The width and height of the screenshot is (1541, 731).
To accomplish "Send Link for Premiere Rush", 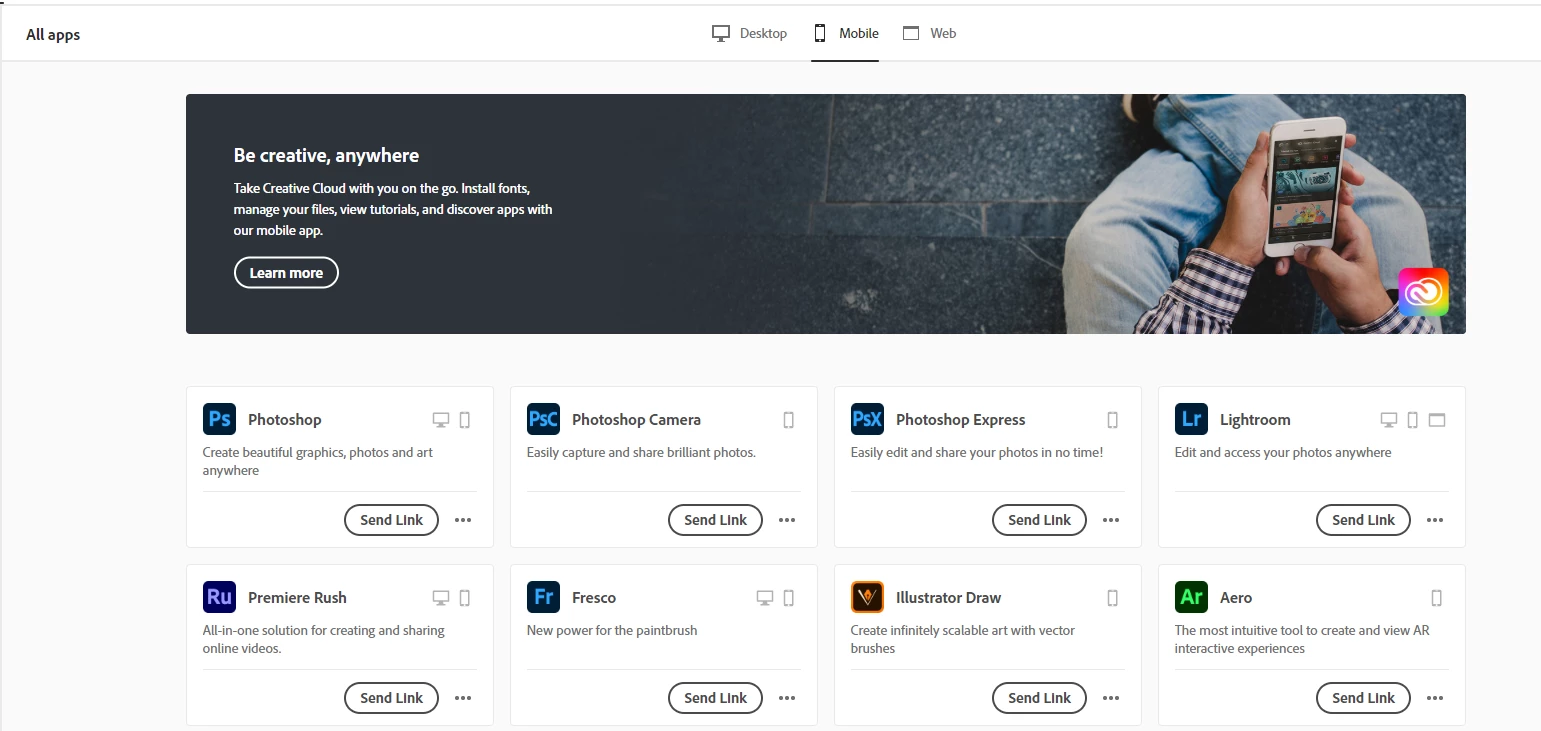I will [391, 698].
